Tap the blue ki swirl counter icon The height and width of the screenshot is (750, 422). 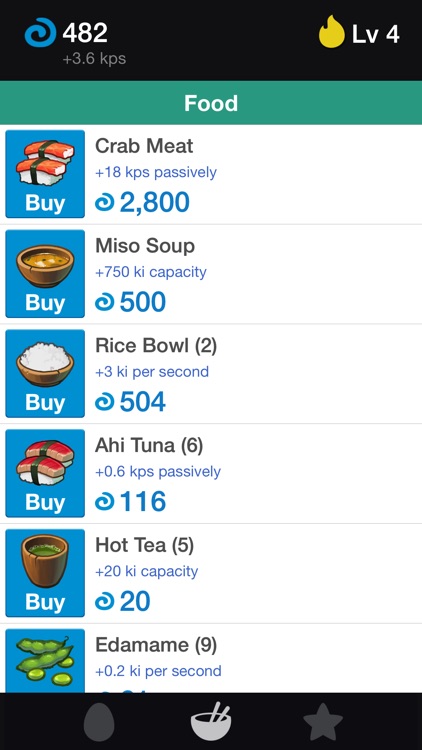tap(41, 33)
